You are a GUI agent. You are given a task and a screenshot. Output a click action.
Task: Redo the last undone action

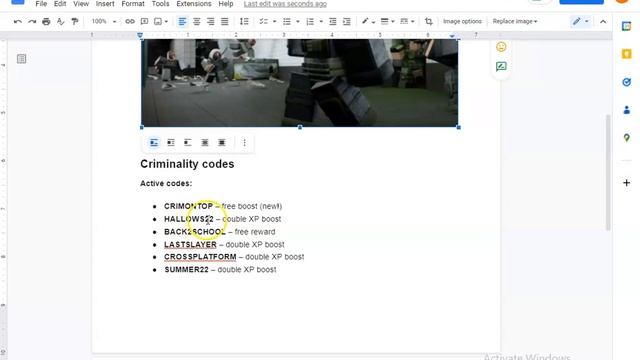coord(32,21)
